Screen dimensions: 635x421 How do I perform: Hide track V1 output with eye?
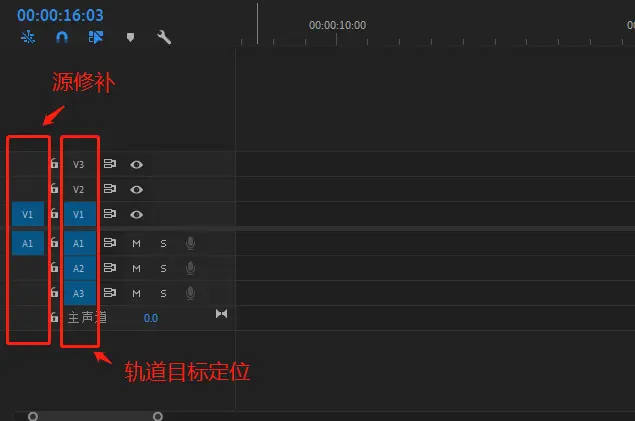coord(136,215)
